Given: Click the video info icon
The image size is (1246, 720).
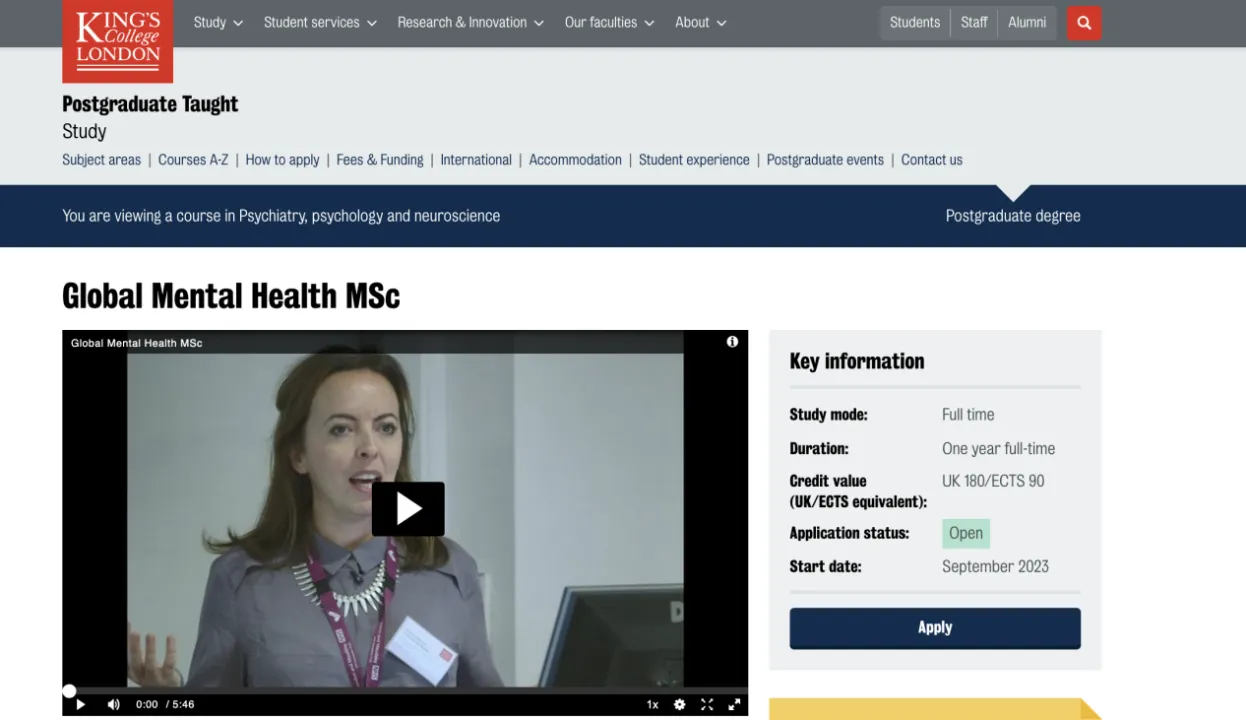Looking at the screenshot, I should coord(732,342).
